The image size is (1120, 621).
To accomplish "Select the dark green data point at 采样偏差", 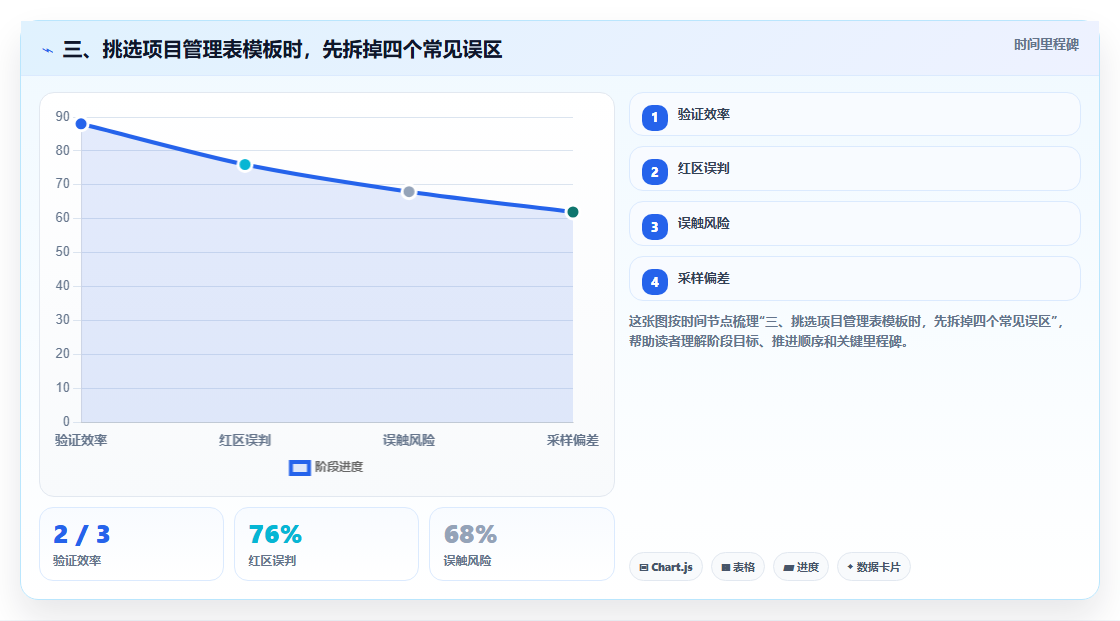I will pyautogui.click(x=572, y=212).
